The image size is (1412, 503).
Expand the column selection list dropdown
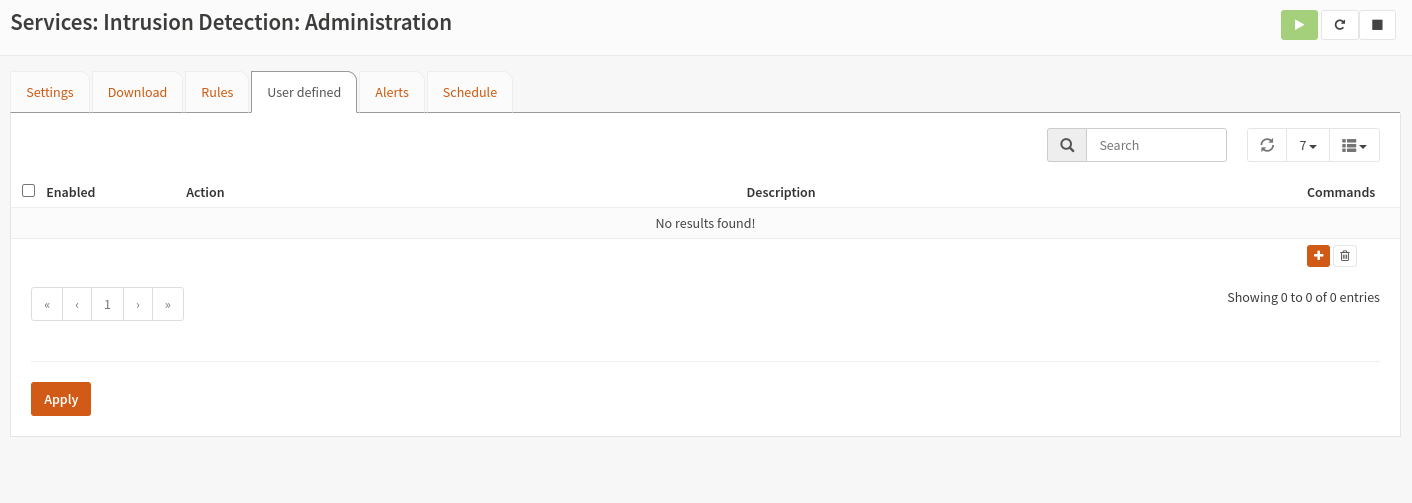point(1354,145)
